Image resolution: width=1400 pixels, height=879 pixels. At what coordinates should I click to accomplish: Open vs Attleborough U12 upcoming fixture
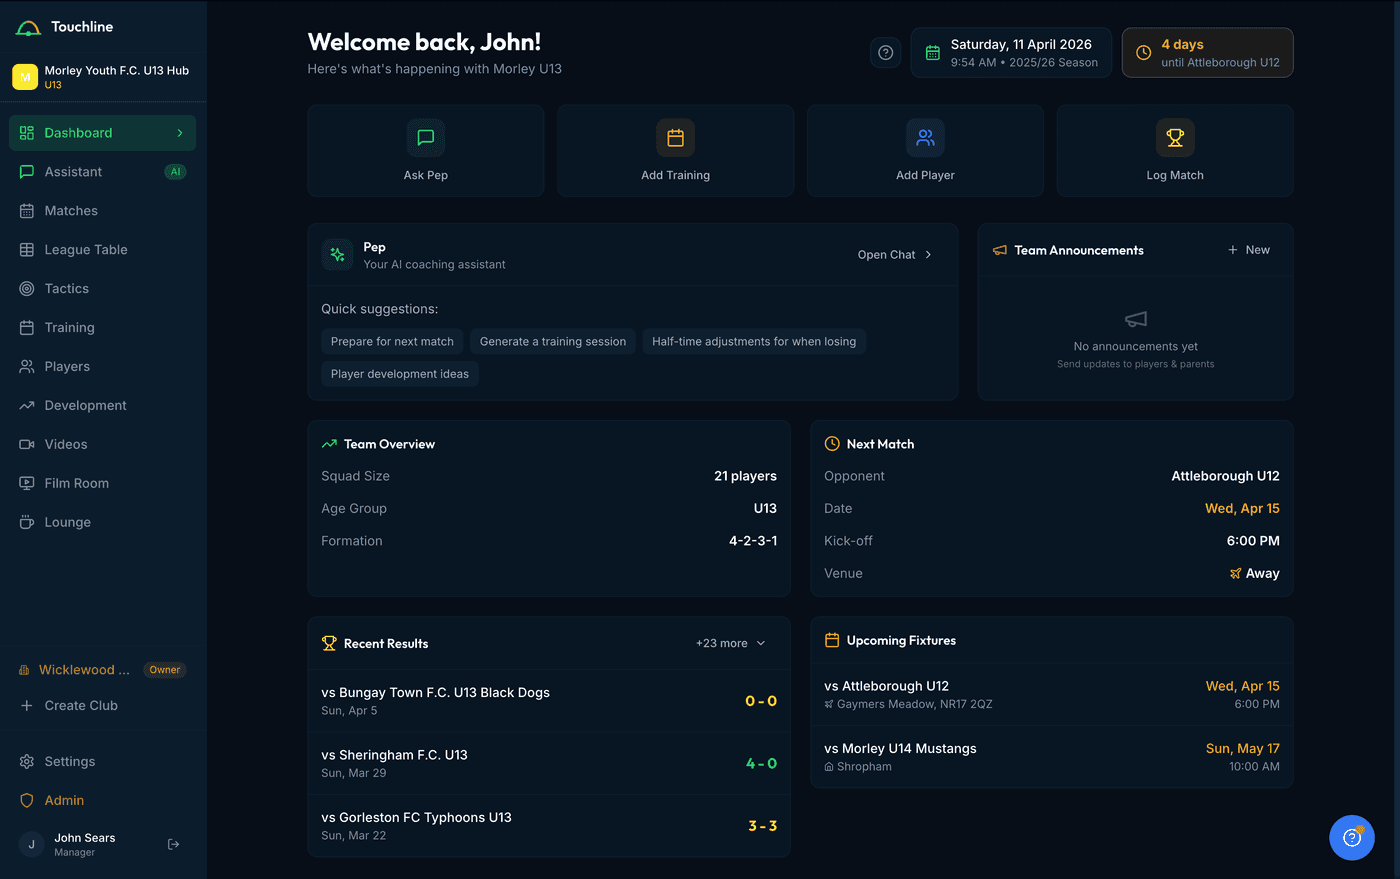1052,695
